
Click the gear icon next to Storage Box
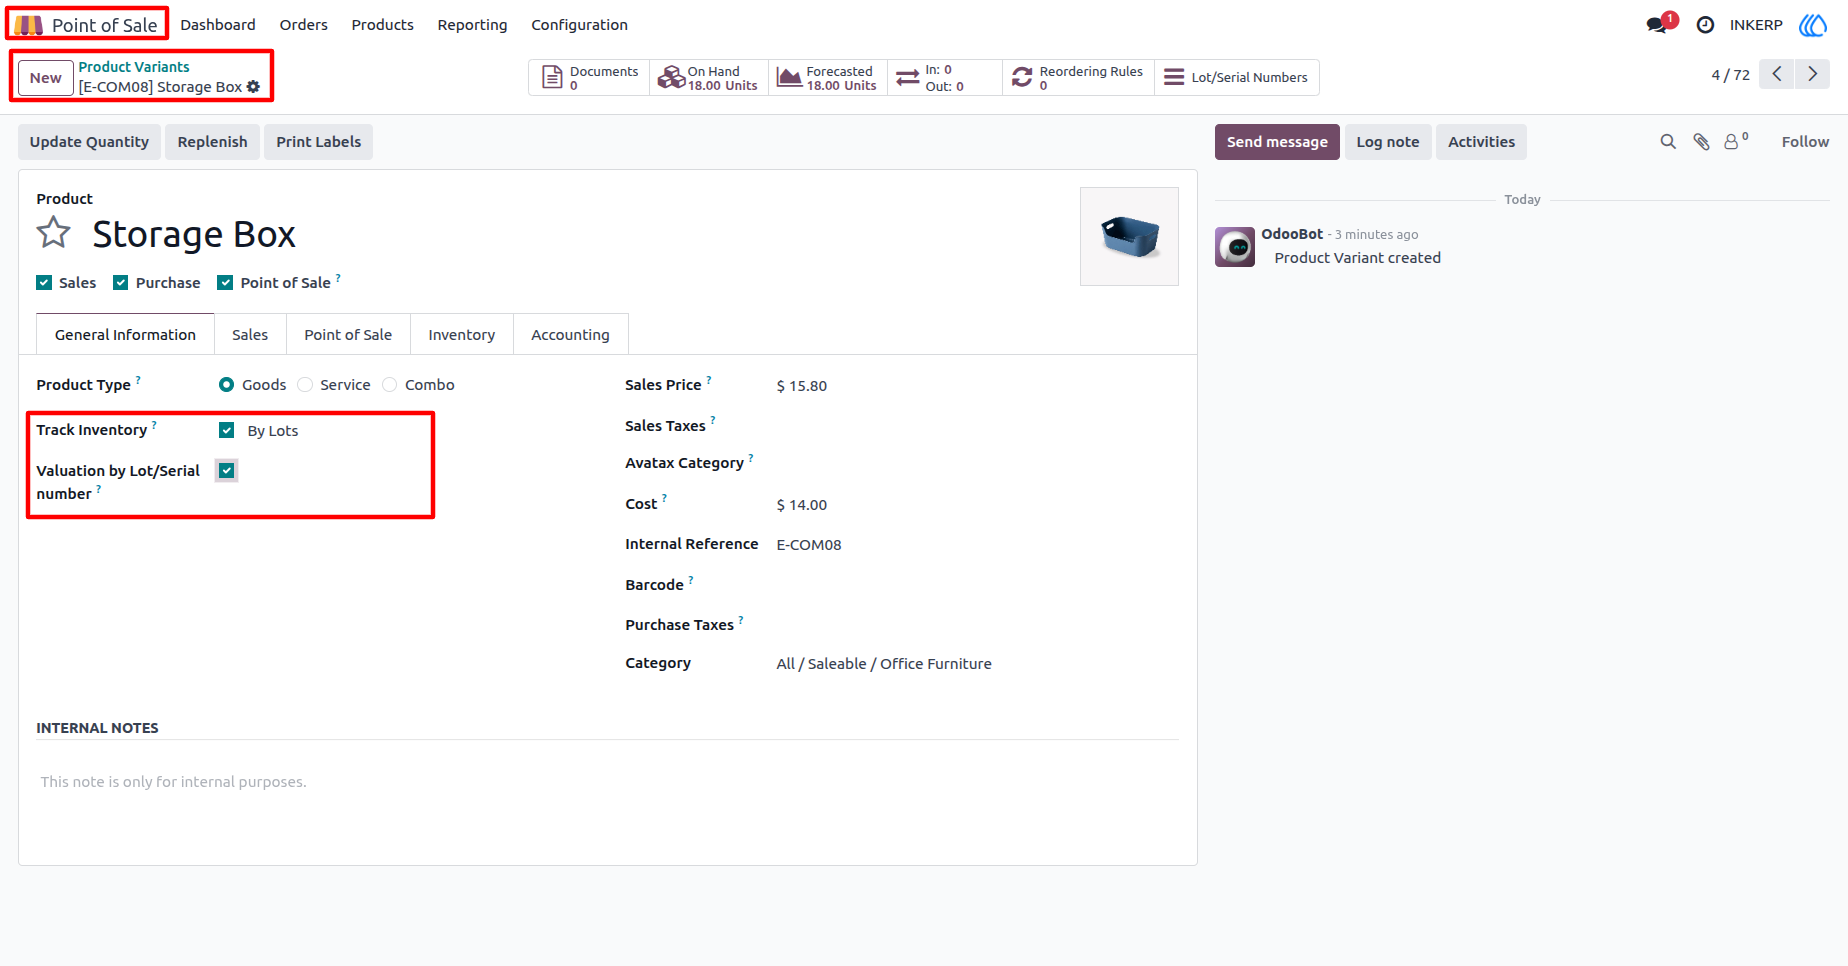point(253,87)
